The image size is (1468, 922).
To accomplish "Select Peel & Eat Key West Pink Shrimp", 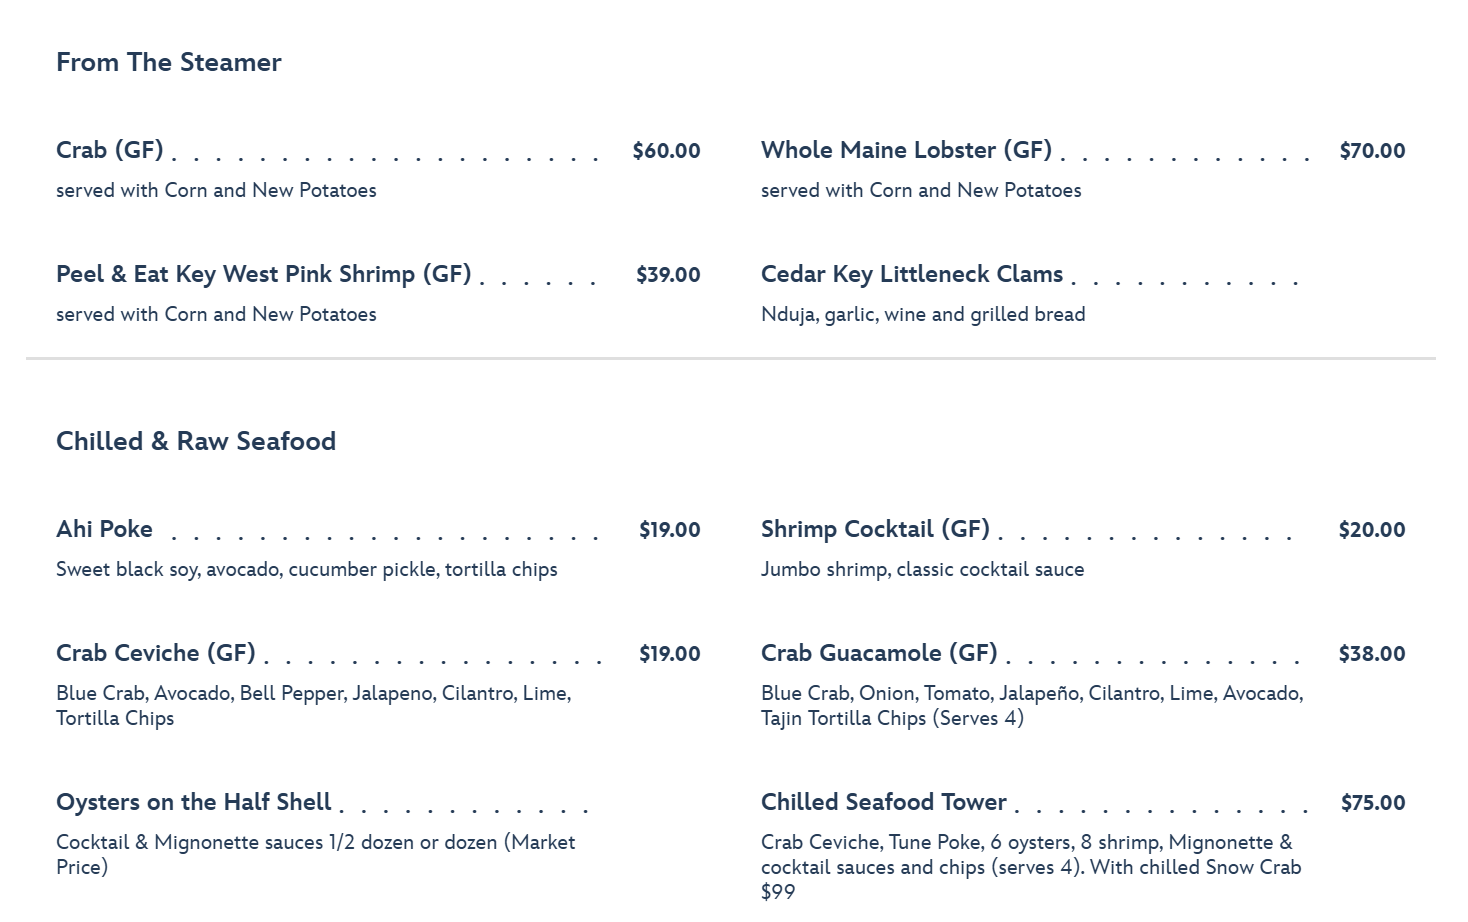I will [x=264, y=274].
